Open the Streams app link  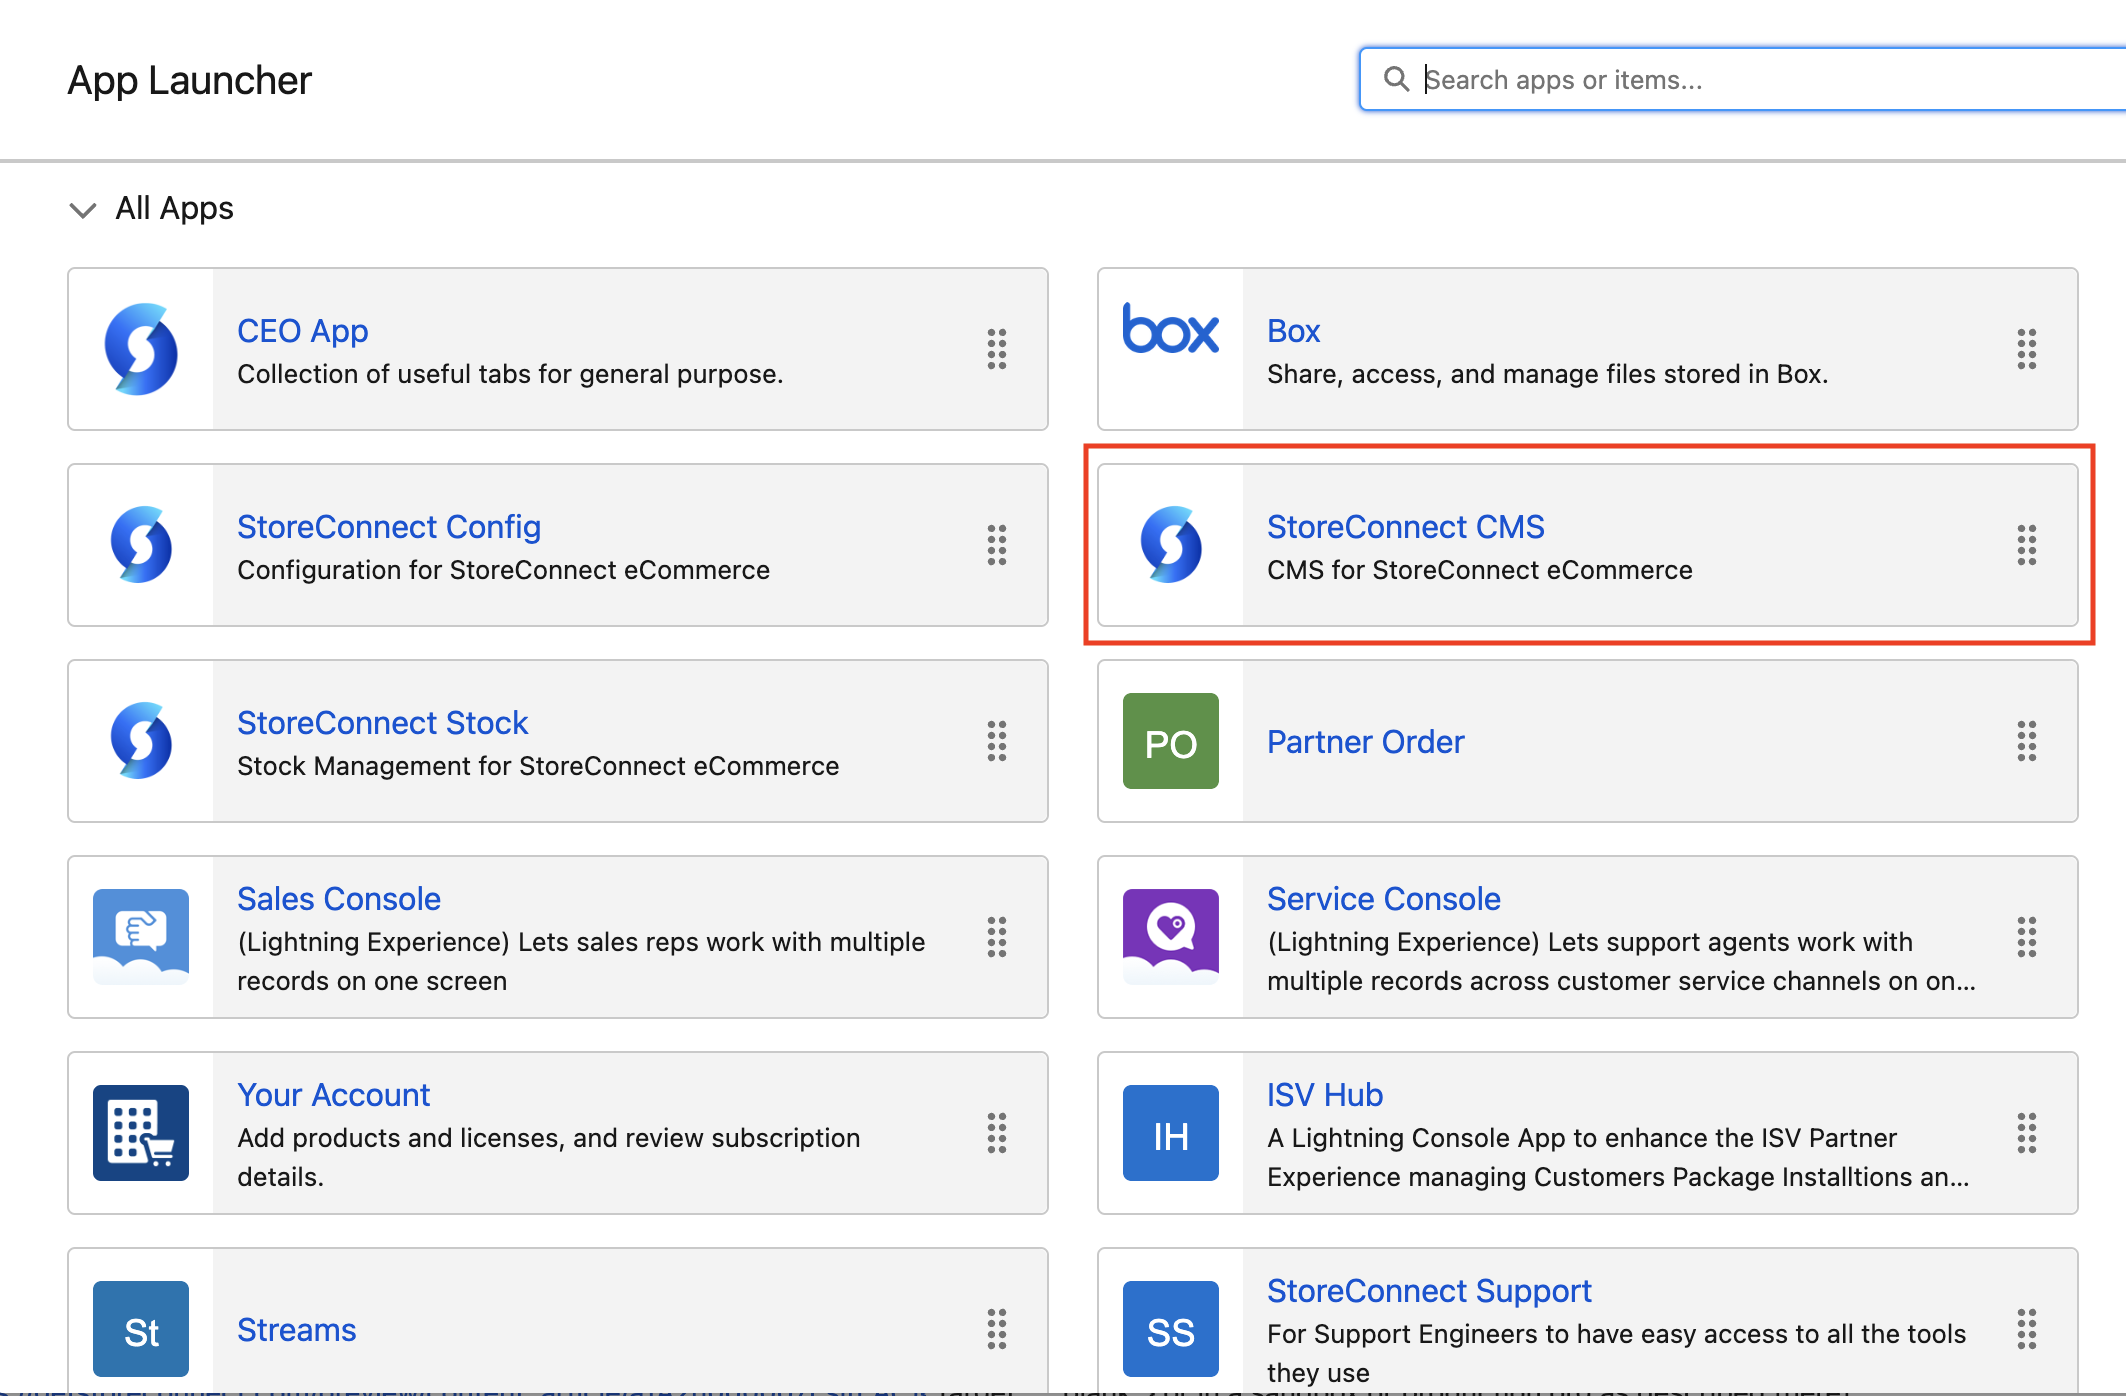click(297, 1330)
